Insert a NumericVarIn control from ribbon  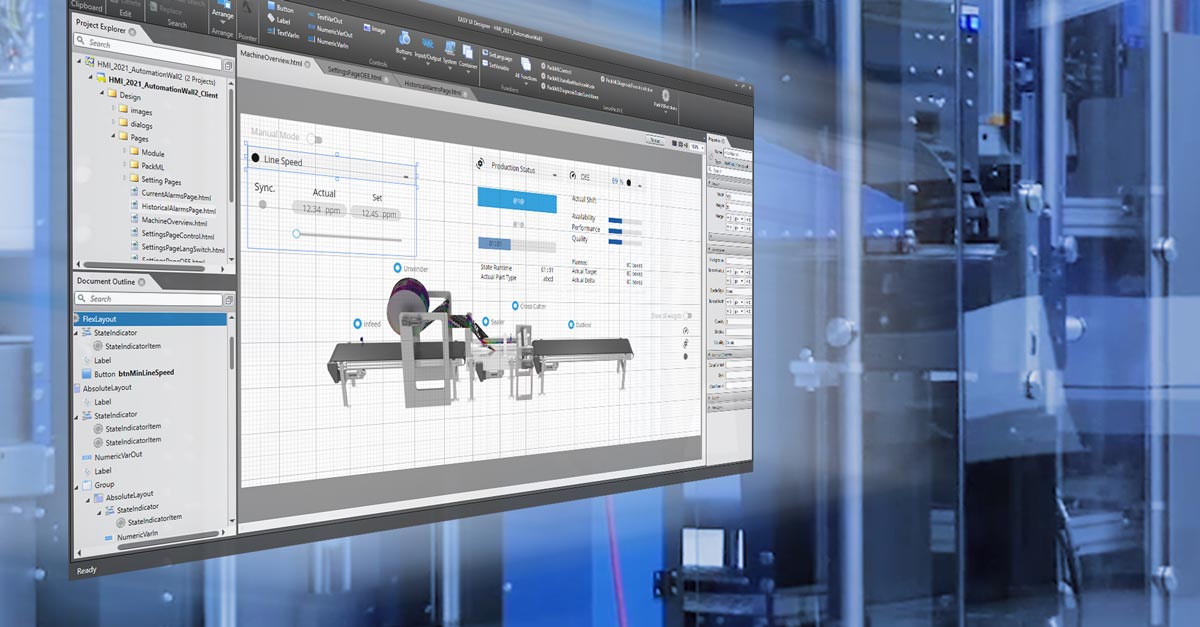(x=326, y=41)
